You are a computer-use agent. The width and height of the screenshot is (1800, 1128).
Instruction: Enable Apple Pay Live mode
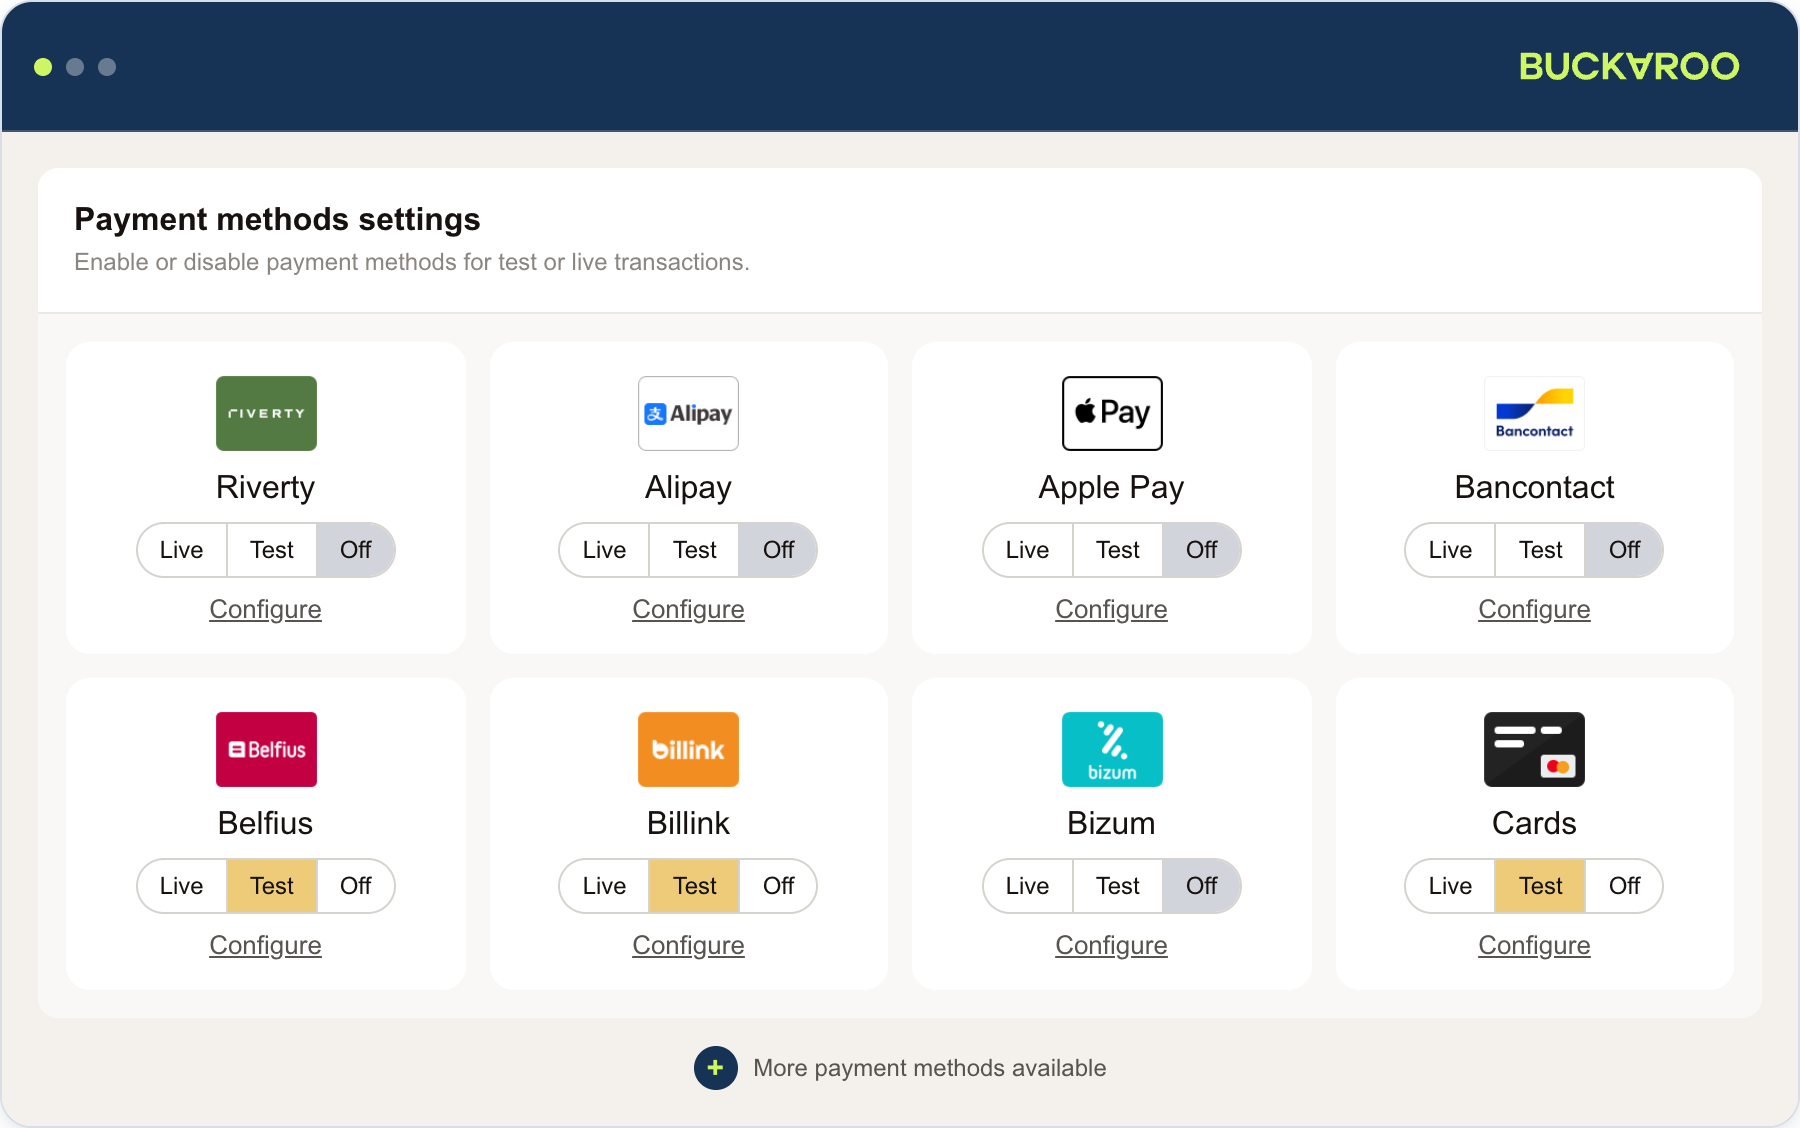pos(1028,550)
